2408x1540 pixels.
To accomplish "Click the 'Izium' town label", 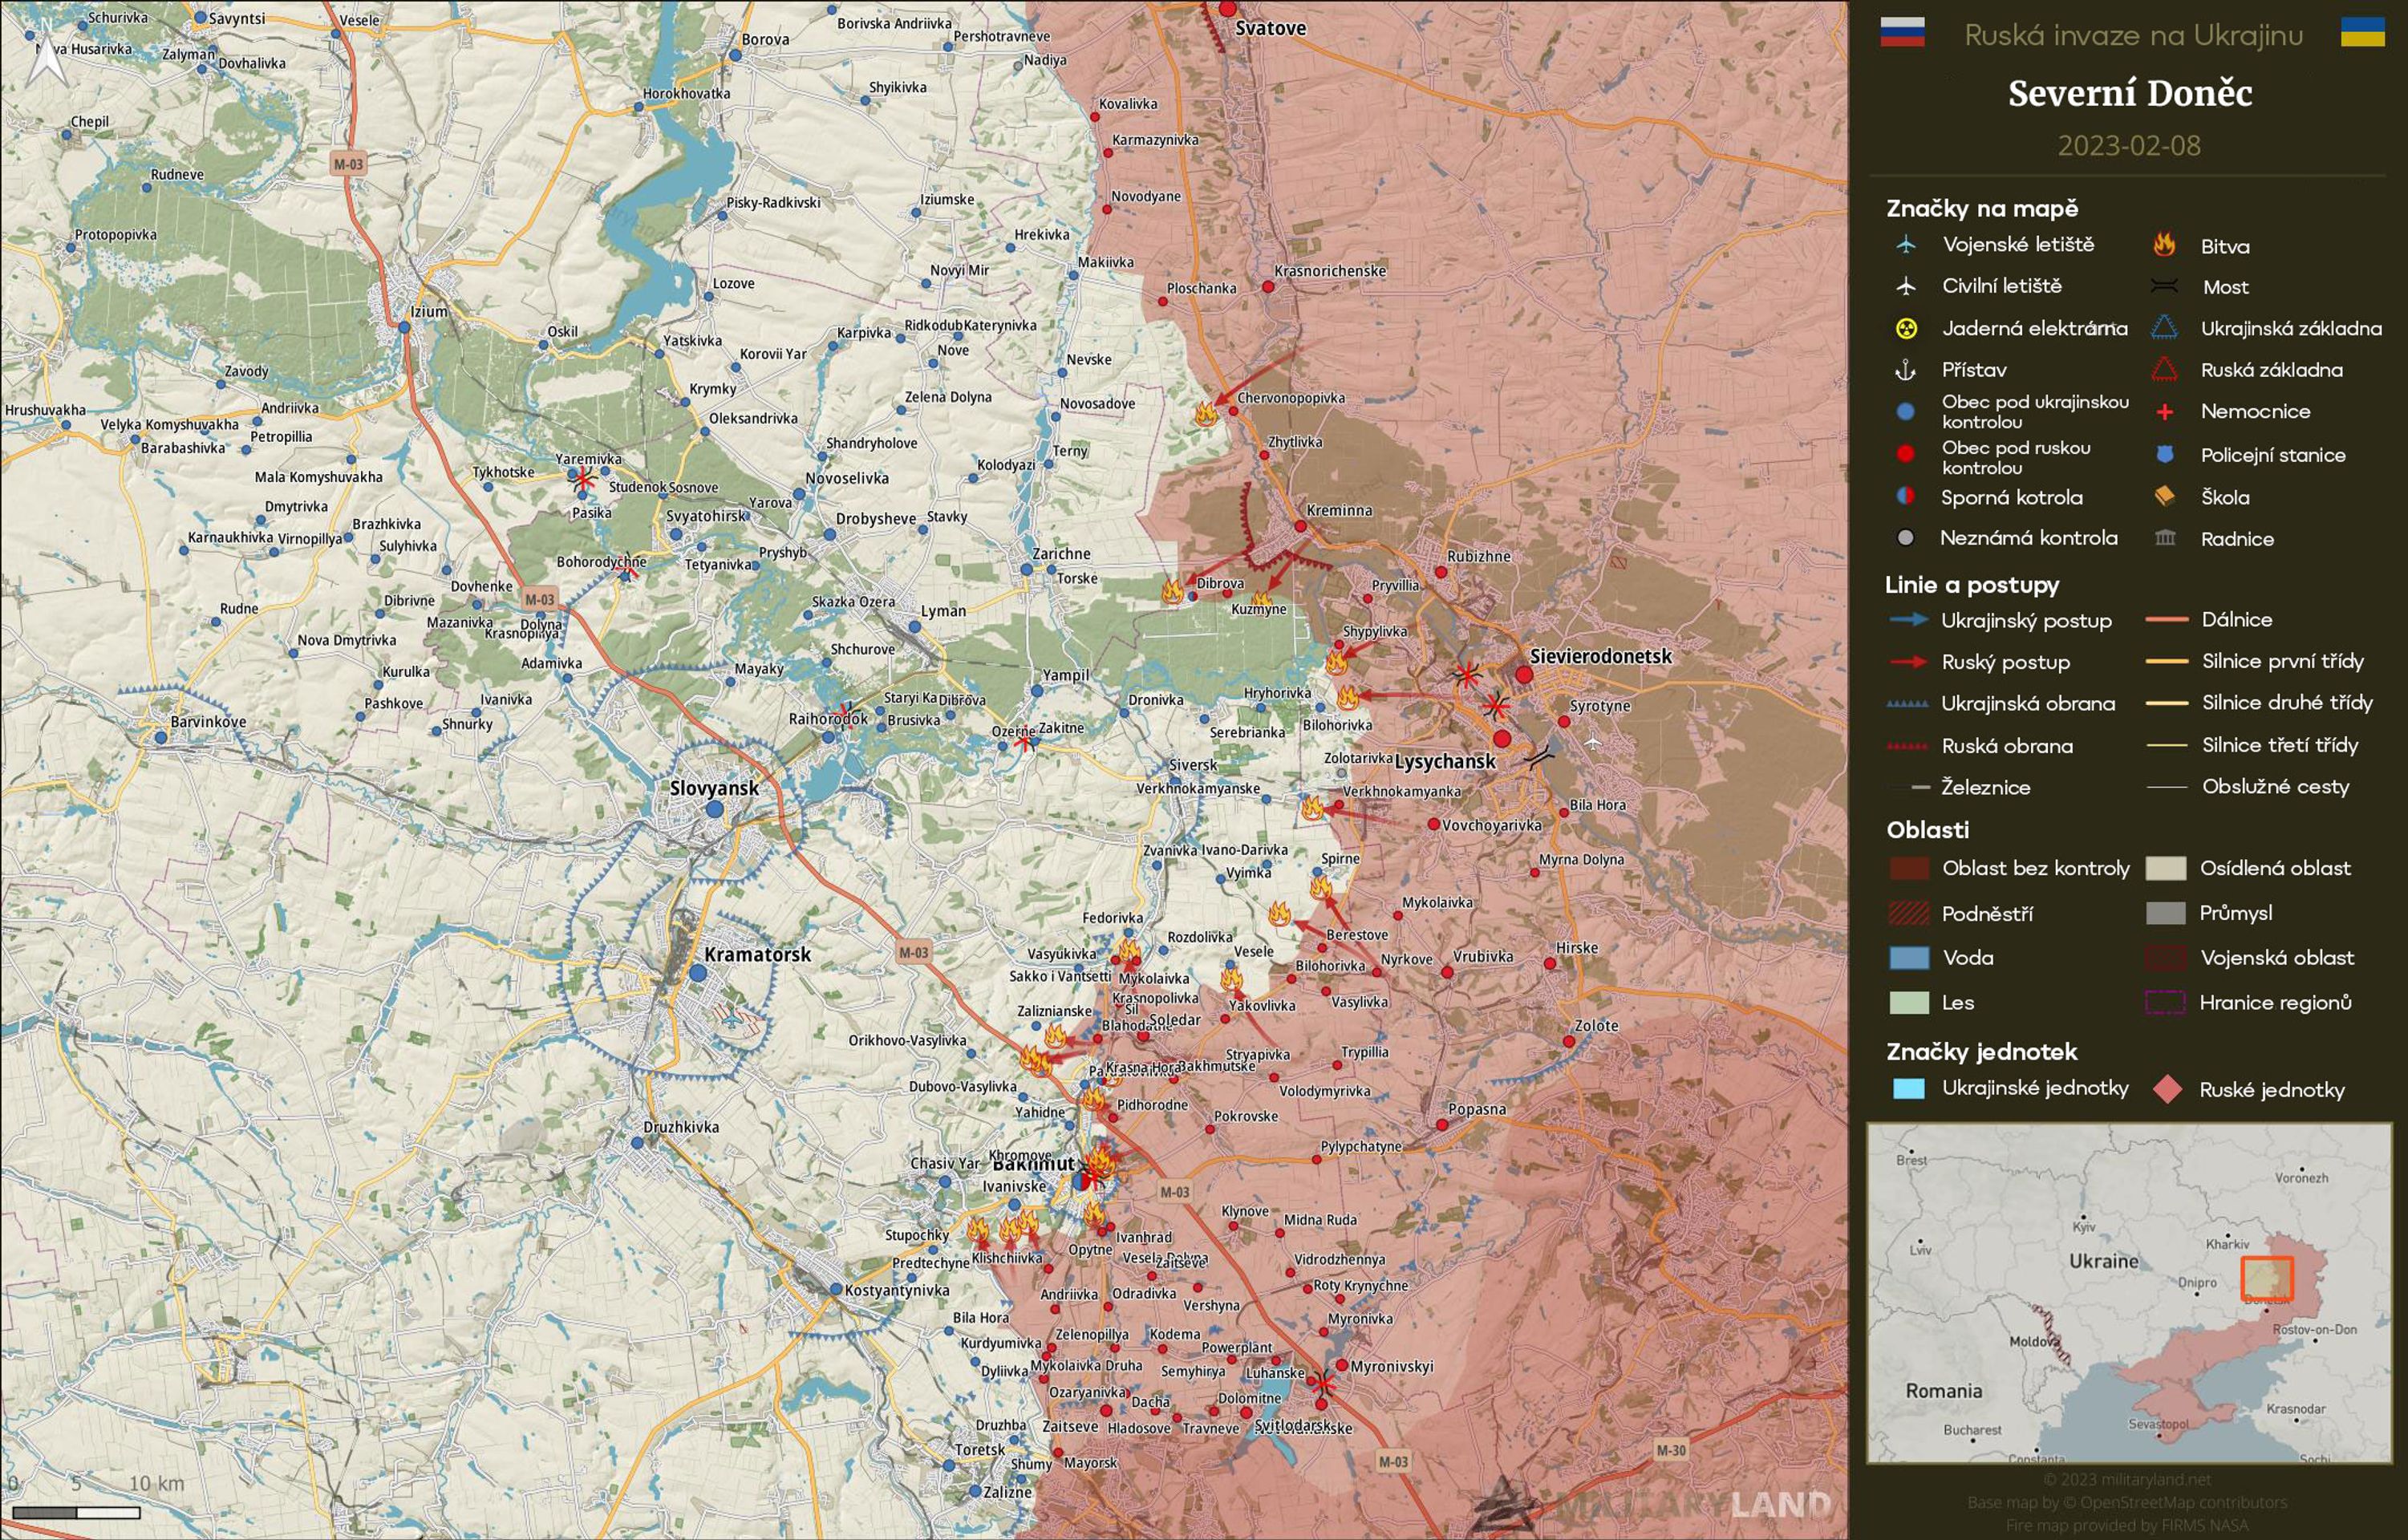I will pyautogui.click(x=429, y=311).
